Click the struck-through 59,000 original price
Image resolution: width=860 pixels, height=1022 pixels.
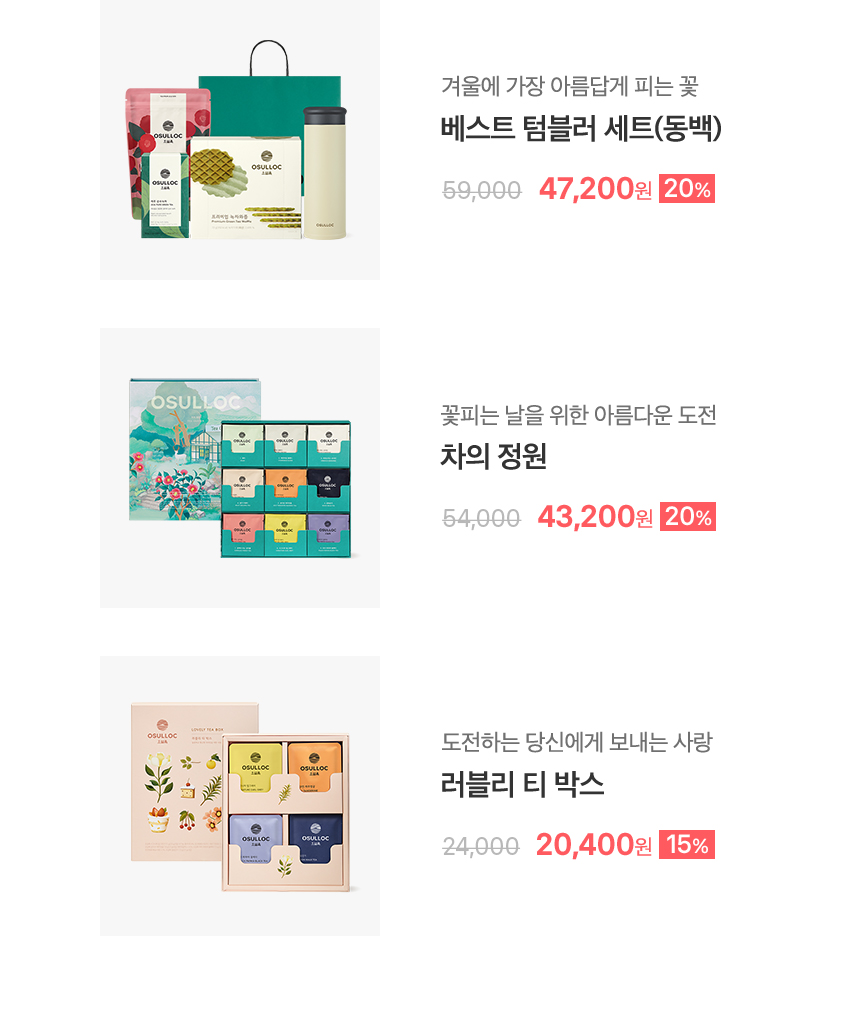point(482,190)
